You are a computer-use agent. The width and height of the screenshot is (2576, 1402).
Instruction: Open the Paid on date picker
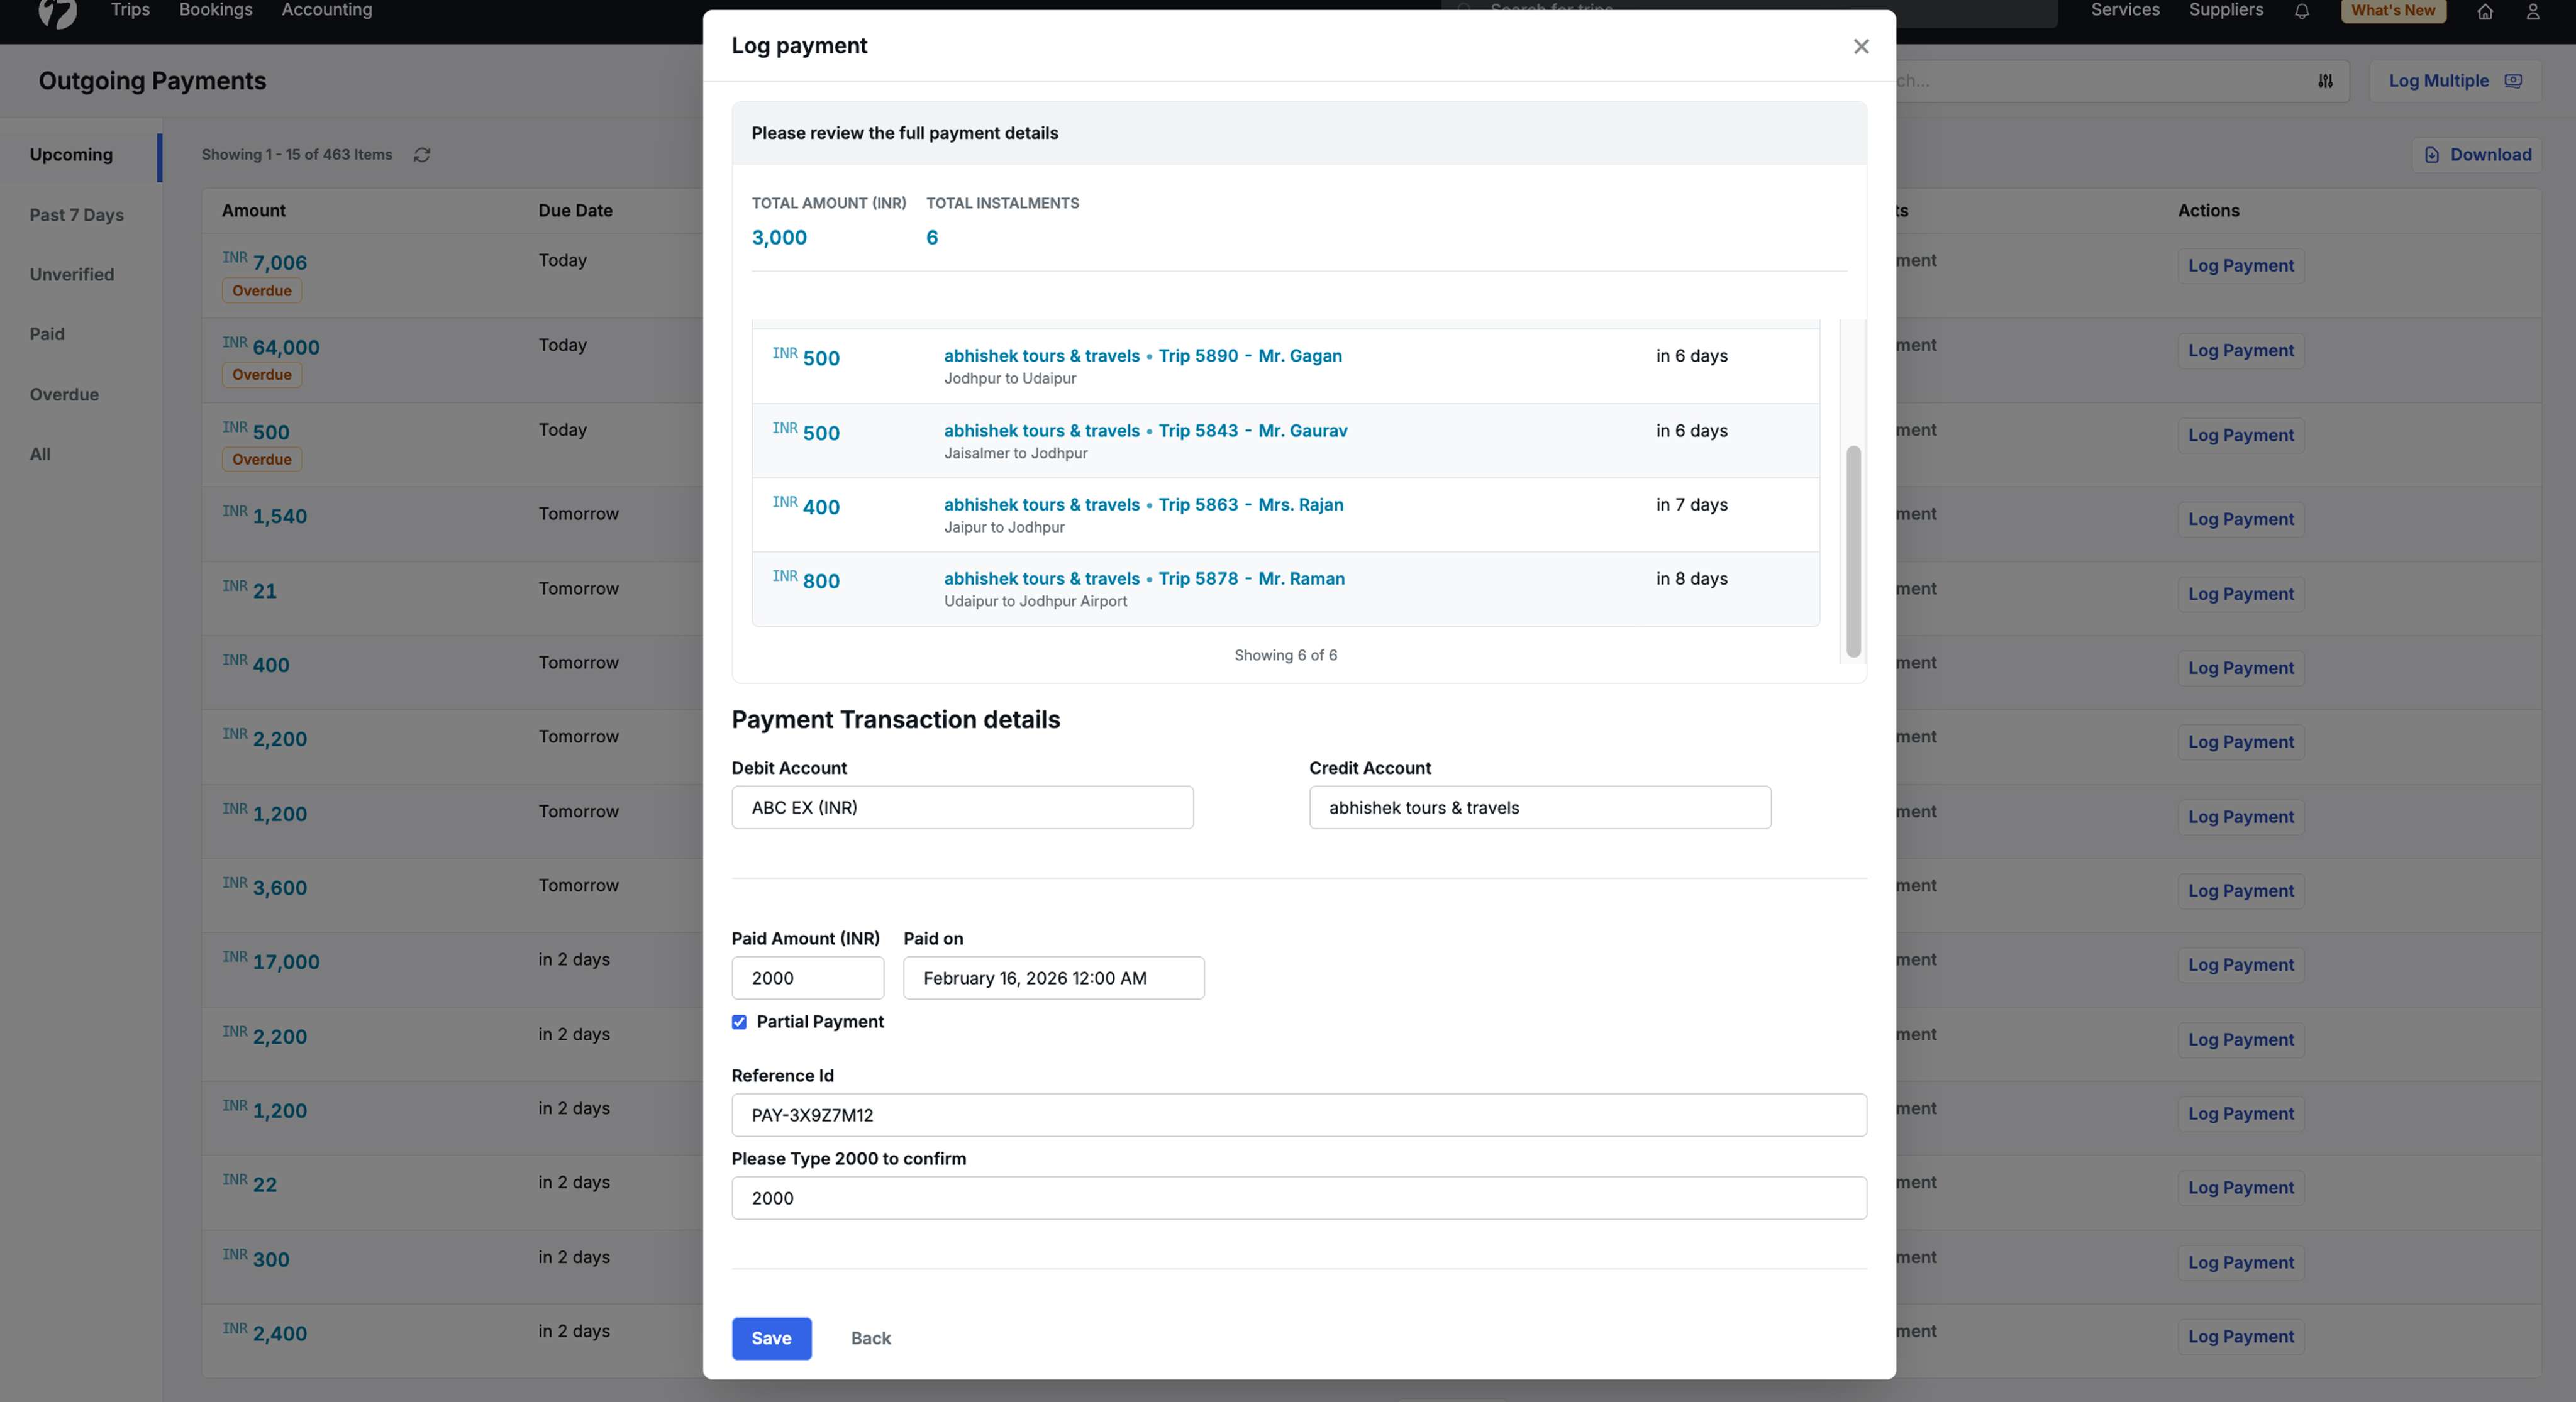click(1053, 978)
